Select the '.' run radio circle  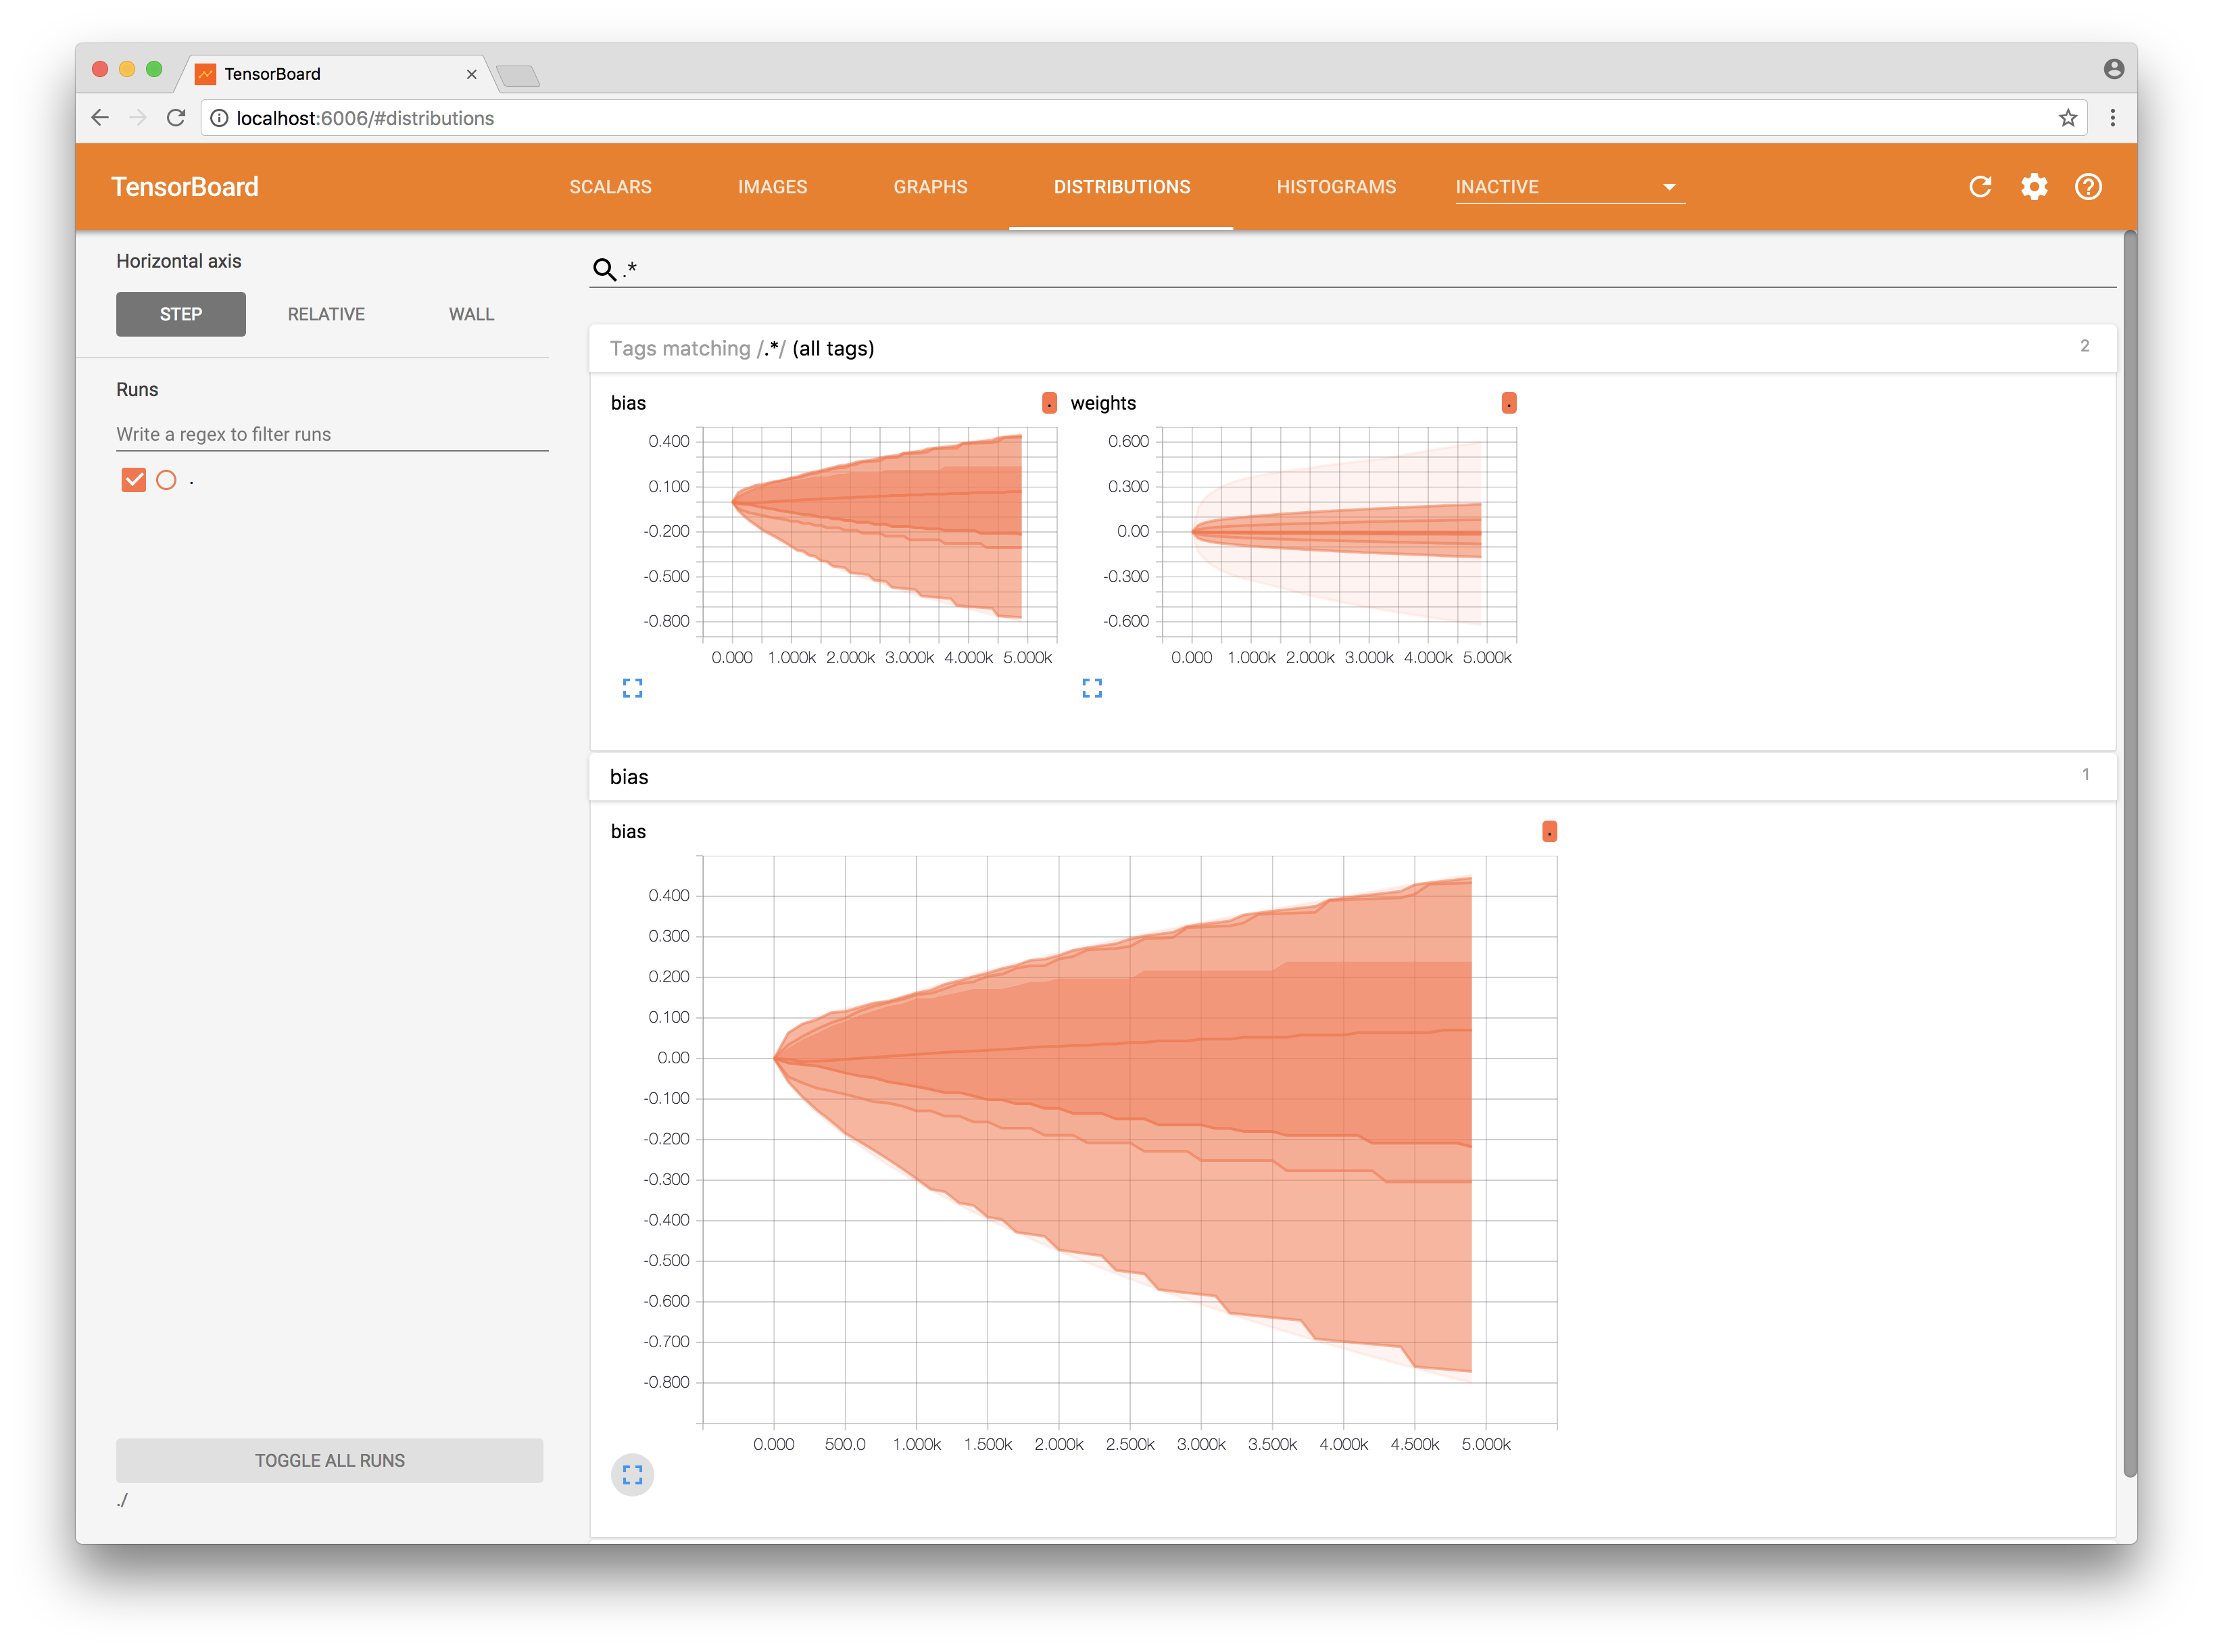pyautogui.click(x=167, y=480)
